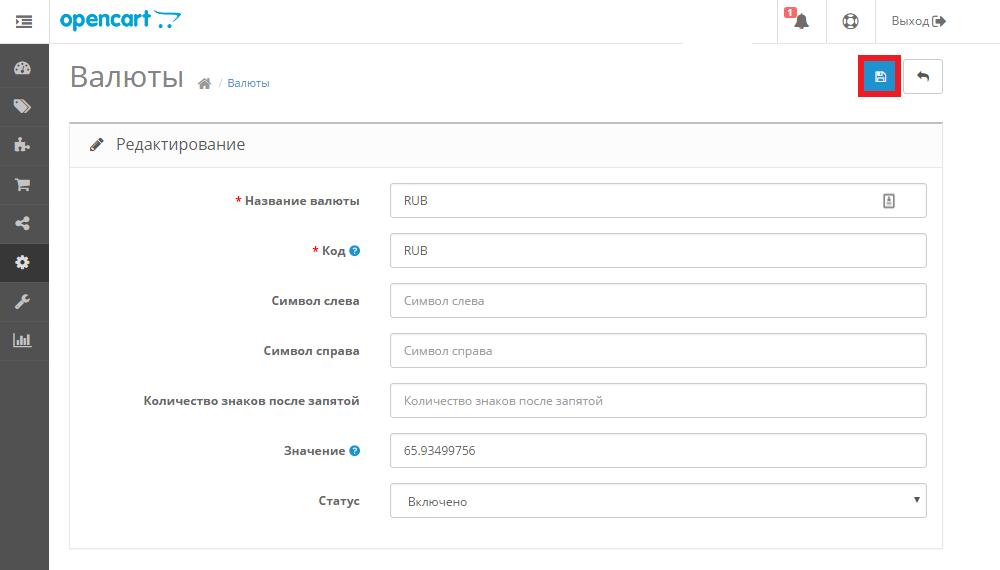Open the Reports bar chart sidebar icon
The width and height of the screenshot is (1000, 570).
pyautogui.click(x=23, y=340)
